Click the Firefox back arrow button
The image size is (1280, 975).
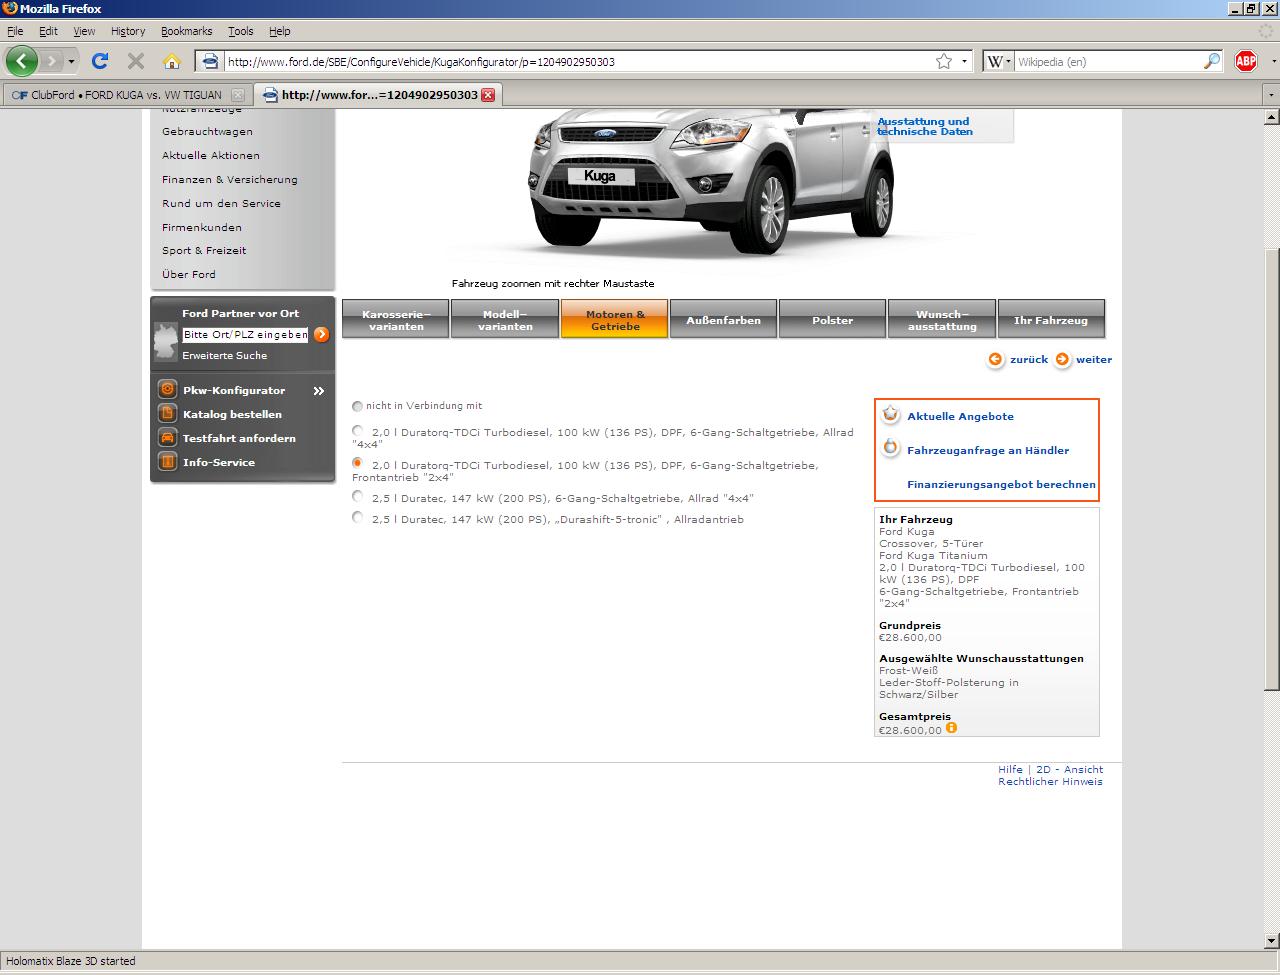tap(22, 61)
